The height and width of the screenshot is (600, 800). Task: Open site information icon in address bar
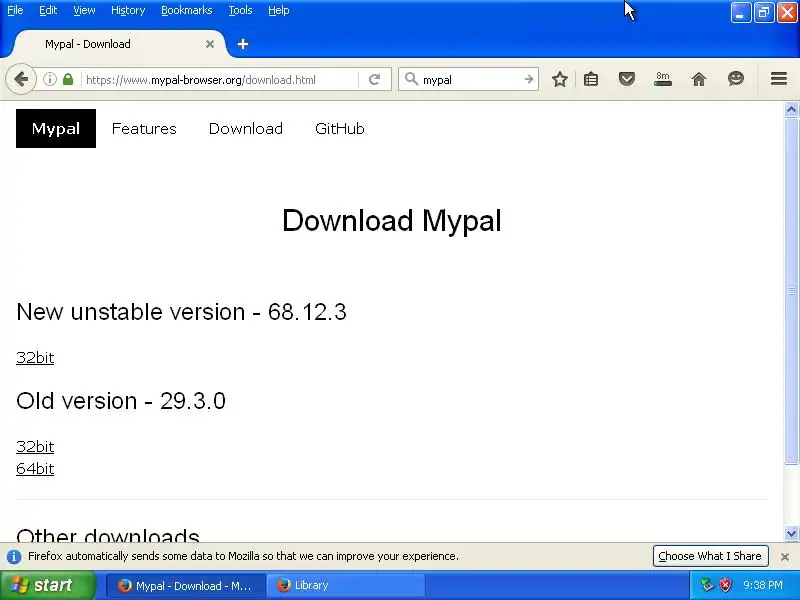[x=49, y=79]
